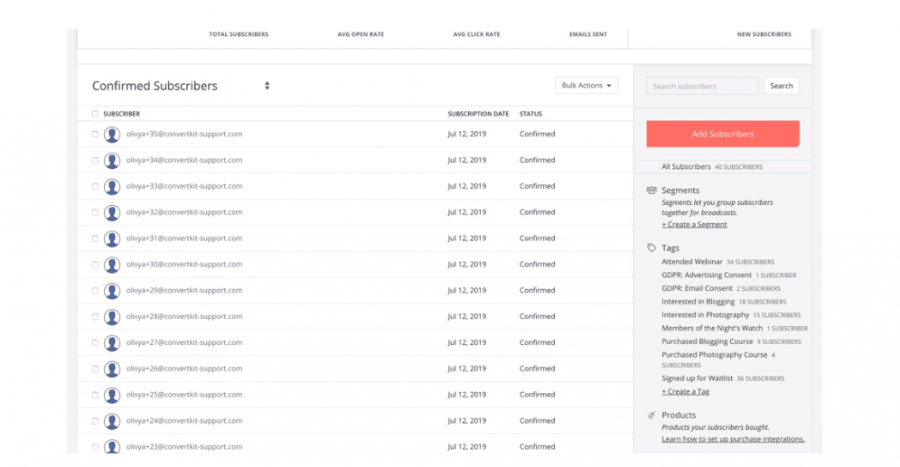Open subscriber olivya+35@convertkit-support.com
The width and height of the screenshot is (900, 467).
pos(184,134)
